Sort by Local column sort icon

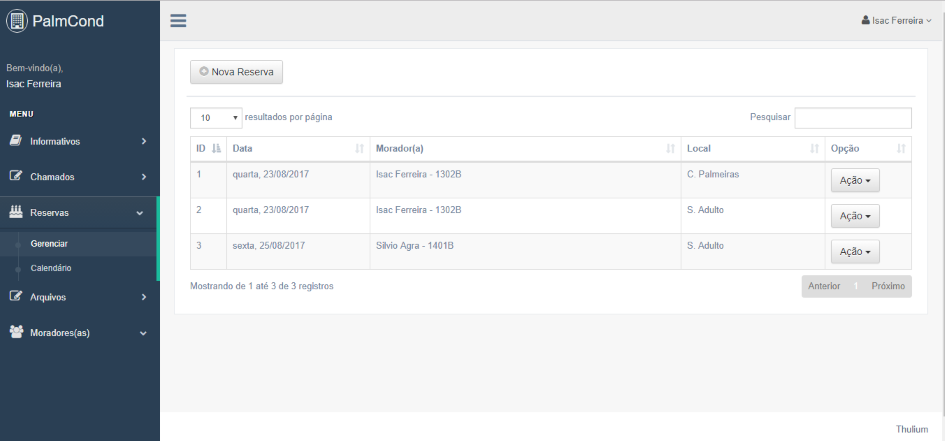pyautogui.click(x=815, y=149)
